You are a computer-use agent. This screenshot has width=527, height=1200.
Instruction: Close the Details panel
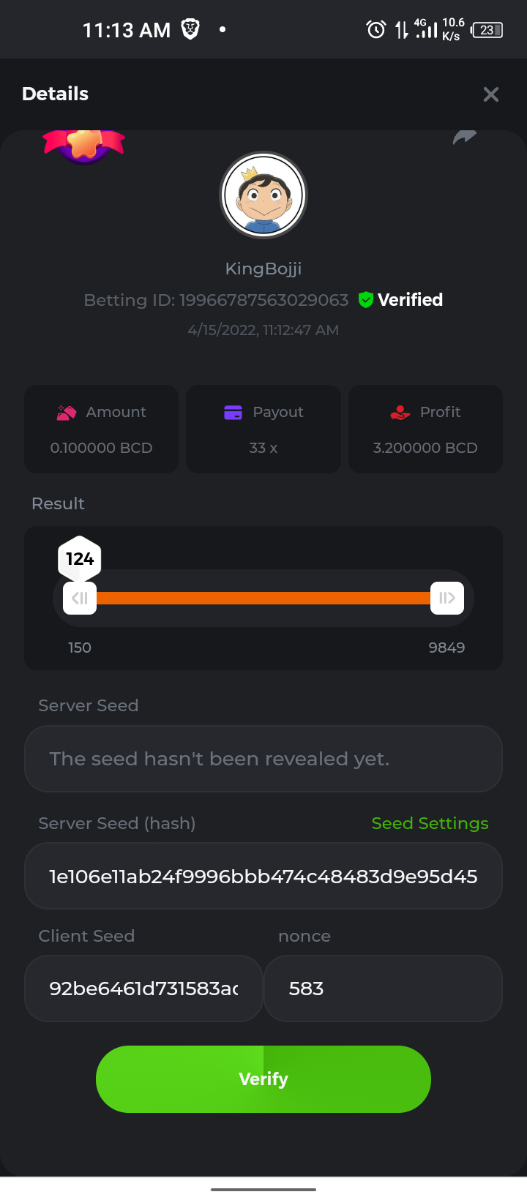[x=491, y=94]
